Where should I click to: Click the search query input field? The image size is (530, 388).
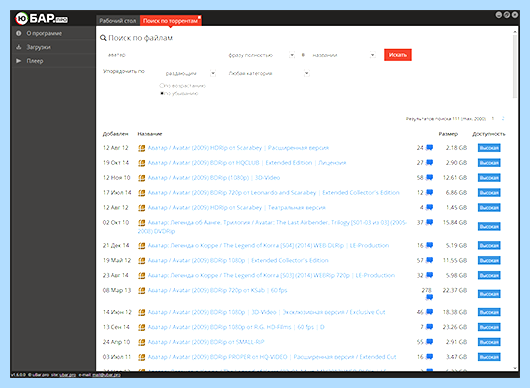(164, 55)
